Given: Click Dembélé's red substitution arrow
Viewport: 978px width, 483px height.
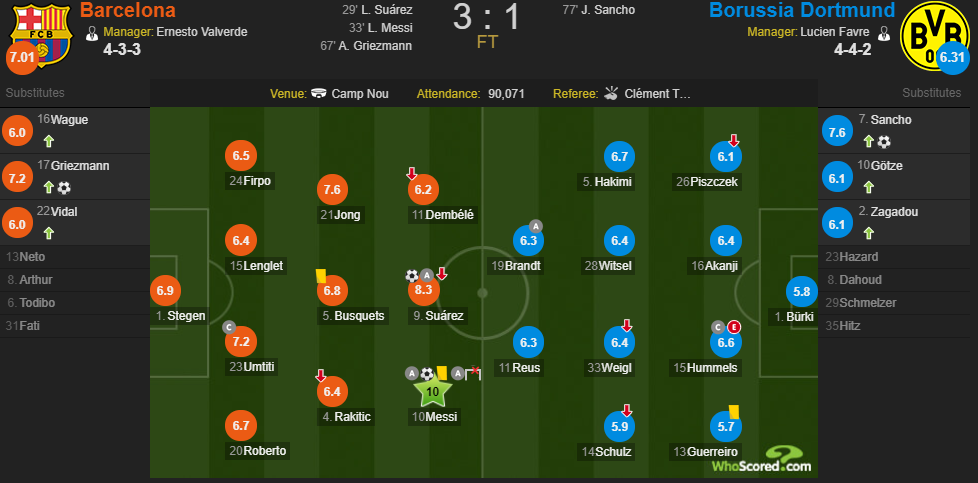Looking at the screenshot, I should (x=411, y=173).
